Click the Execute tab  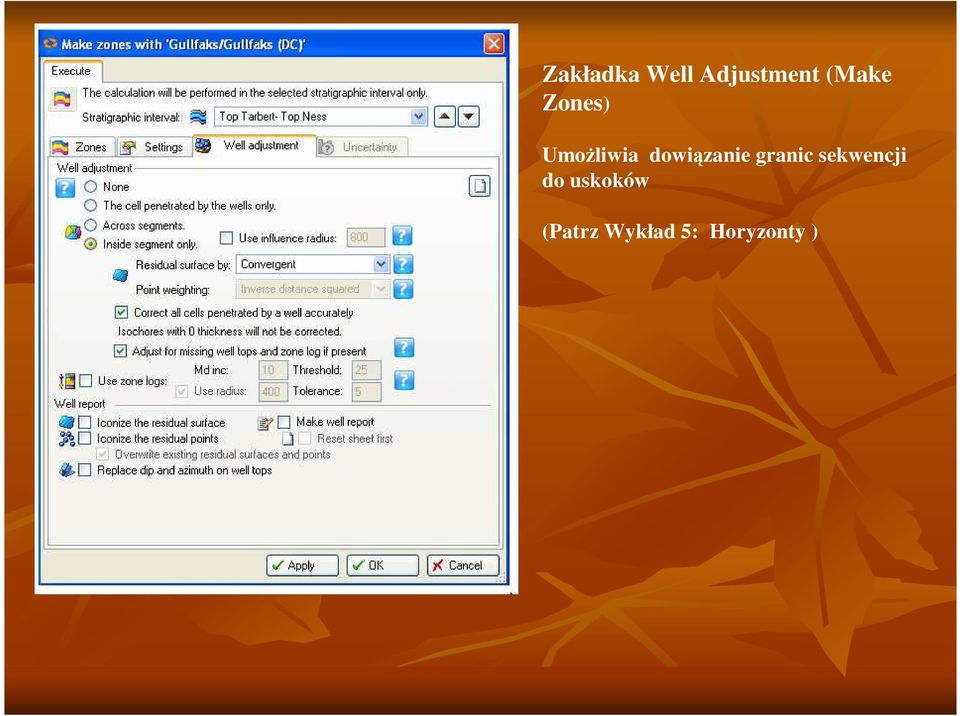click(72, 71)
